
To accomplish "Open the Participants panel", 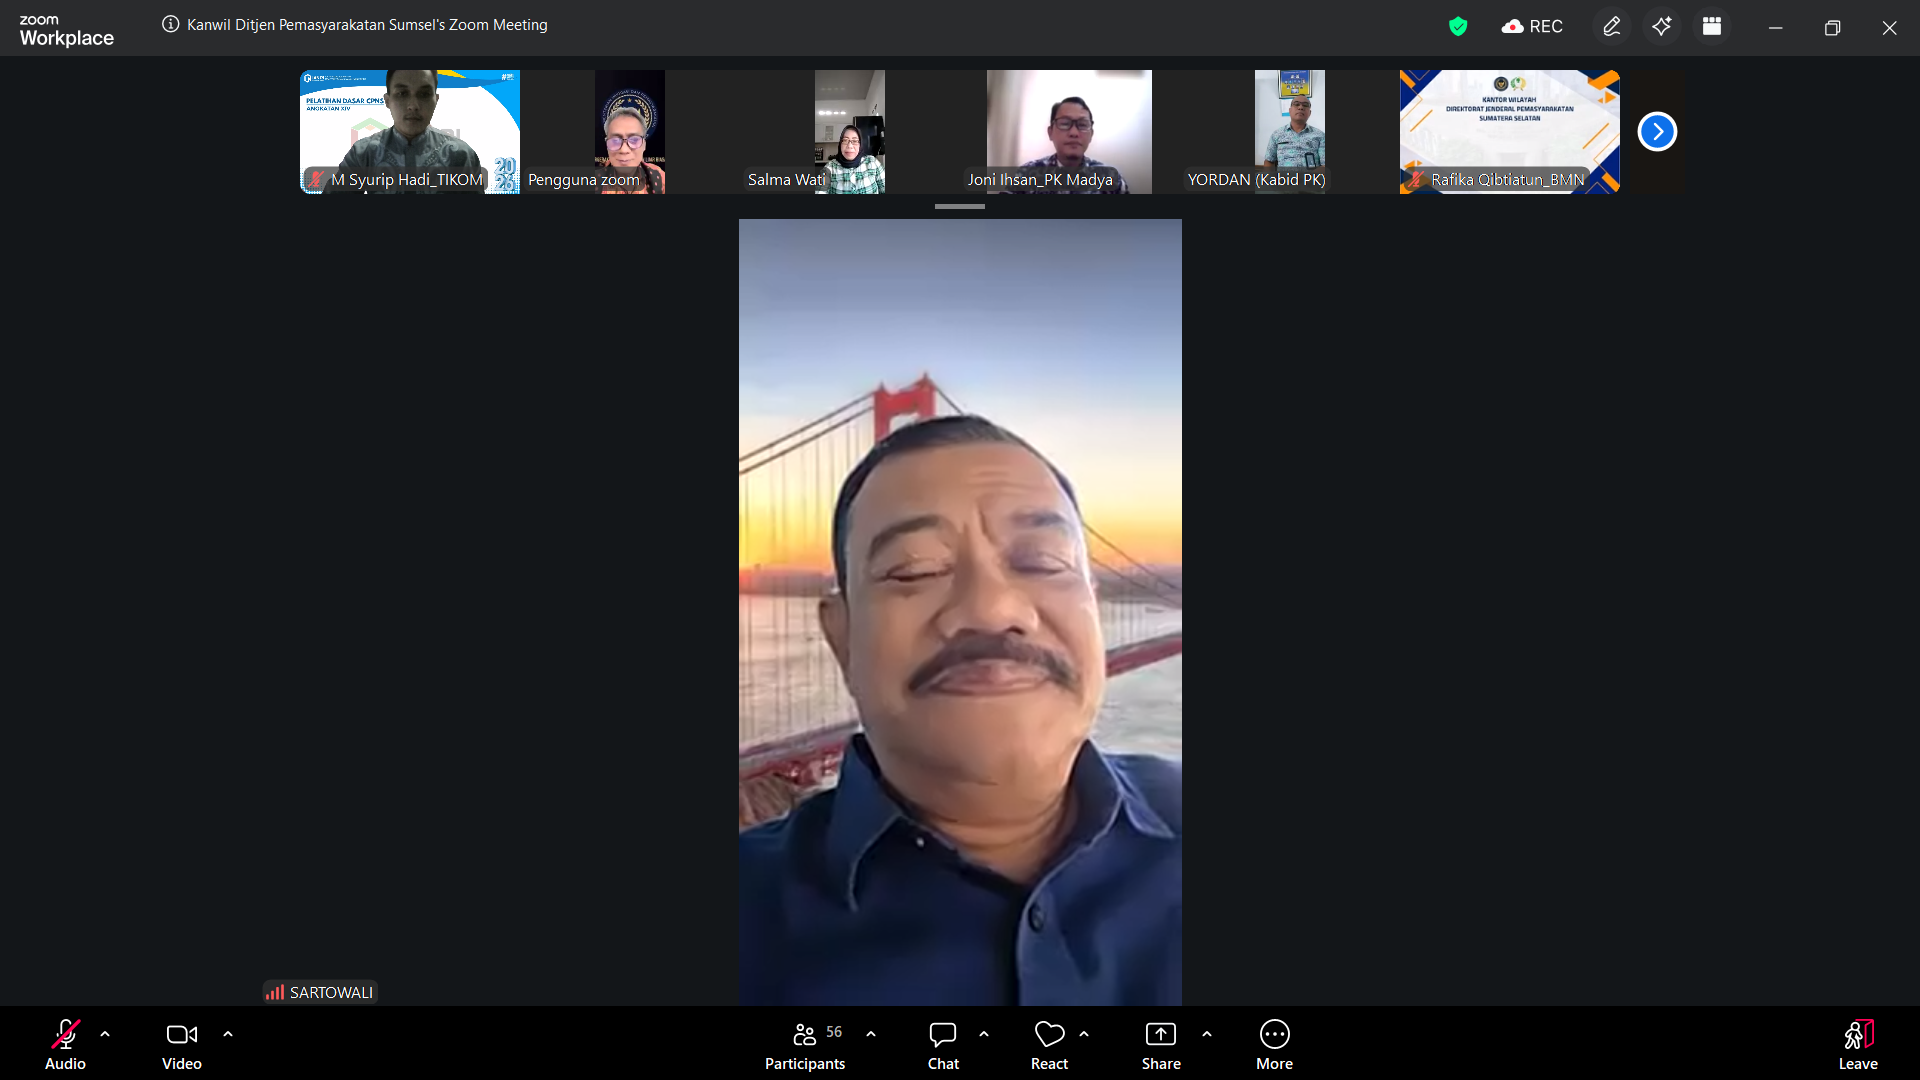I will (805, 1044).
